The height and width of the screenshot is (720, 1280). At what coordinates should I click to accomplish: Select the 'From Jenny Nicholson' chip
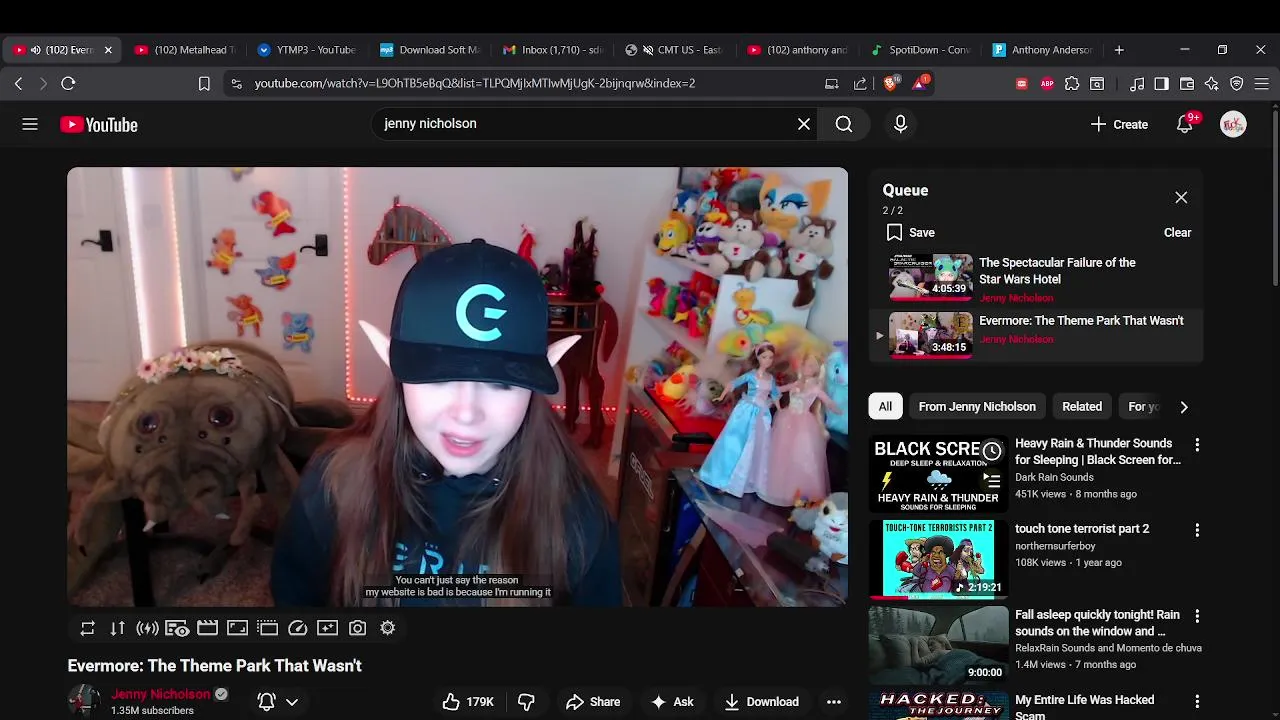coord(977,407)
